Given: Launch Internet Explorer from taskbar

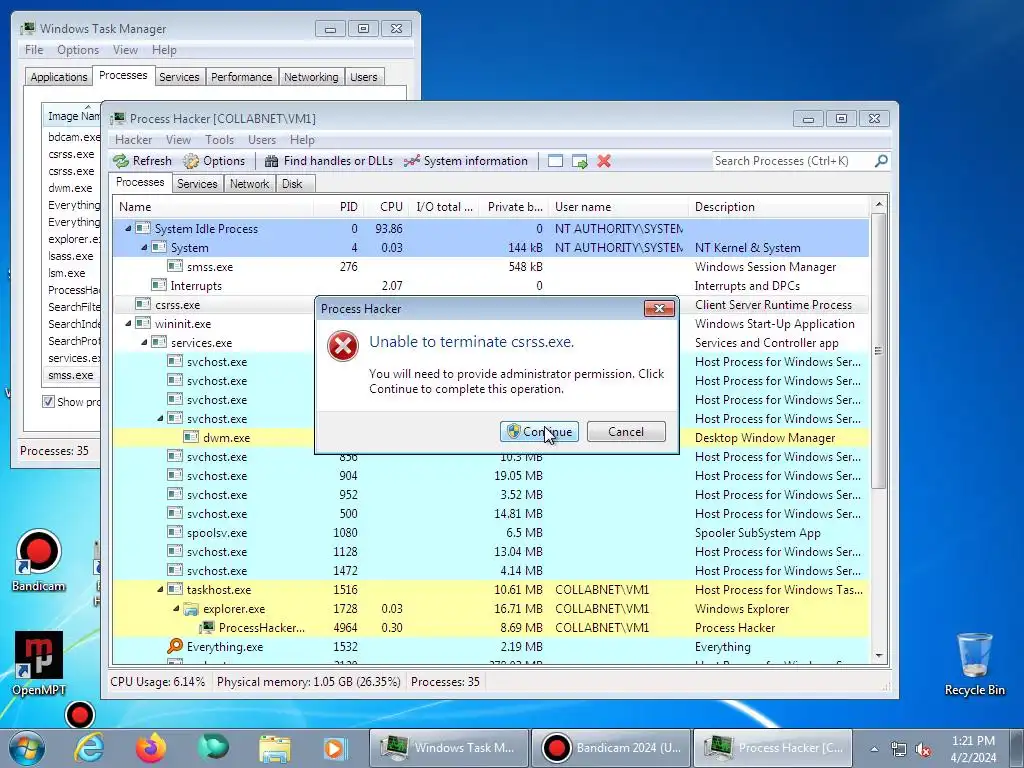Looking at the screenshot, I should tap(89, 748).
